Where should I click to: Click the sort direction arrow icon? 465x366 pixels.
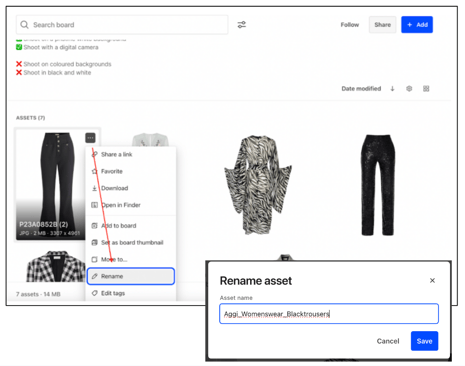point(392,89)
